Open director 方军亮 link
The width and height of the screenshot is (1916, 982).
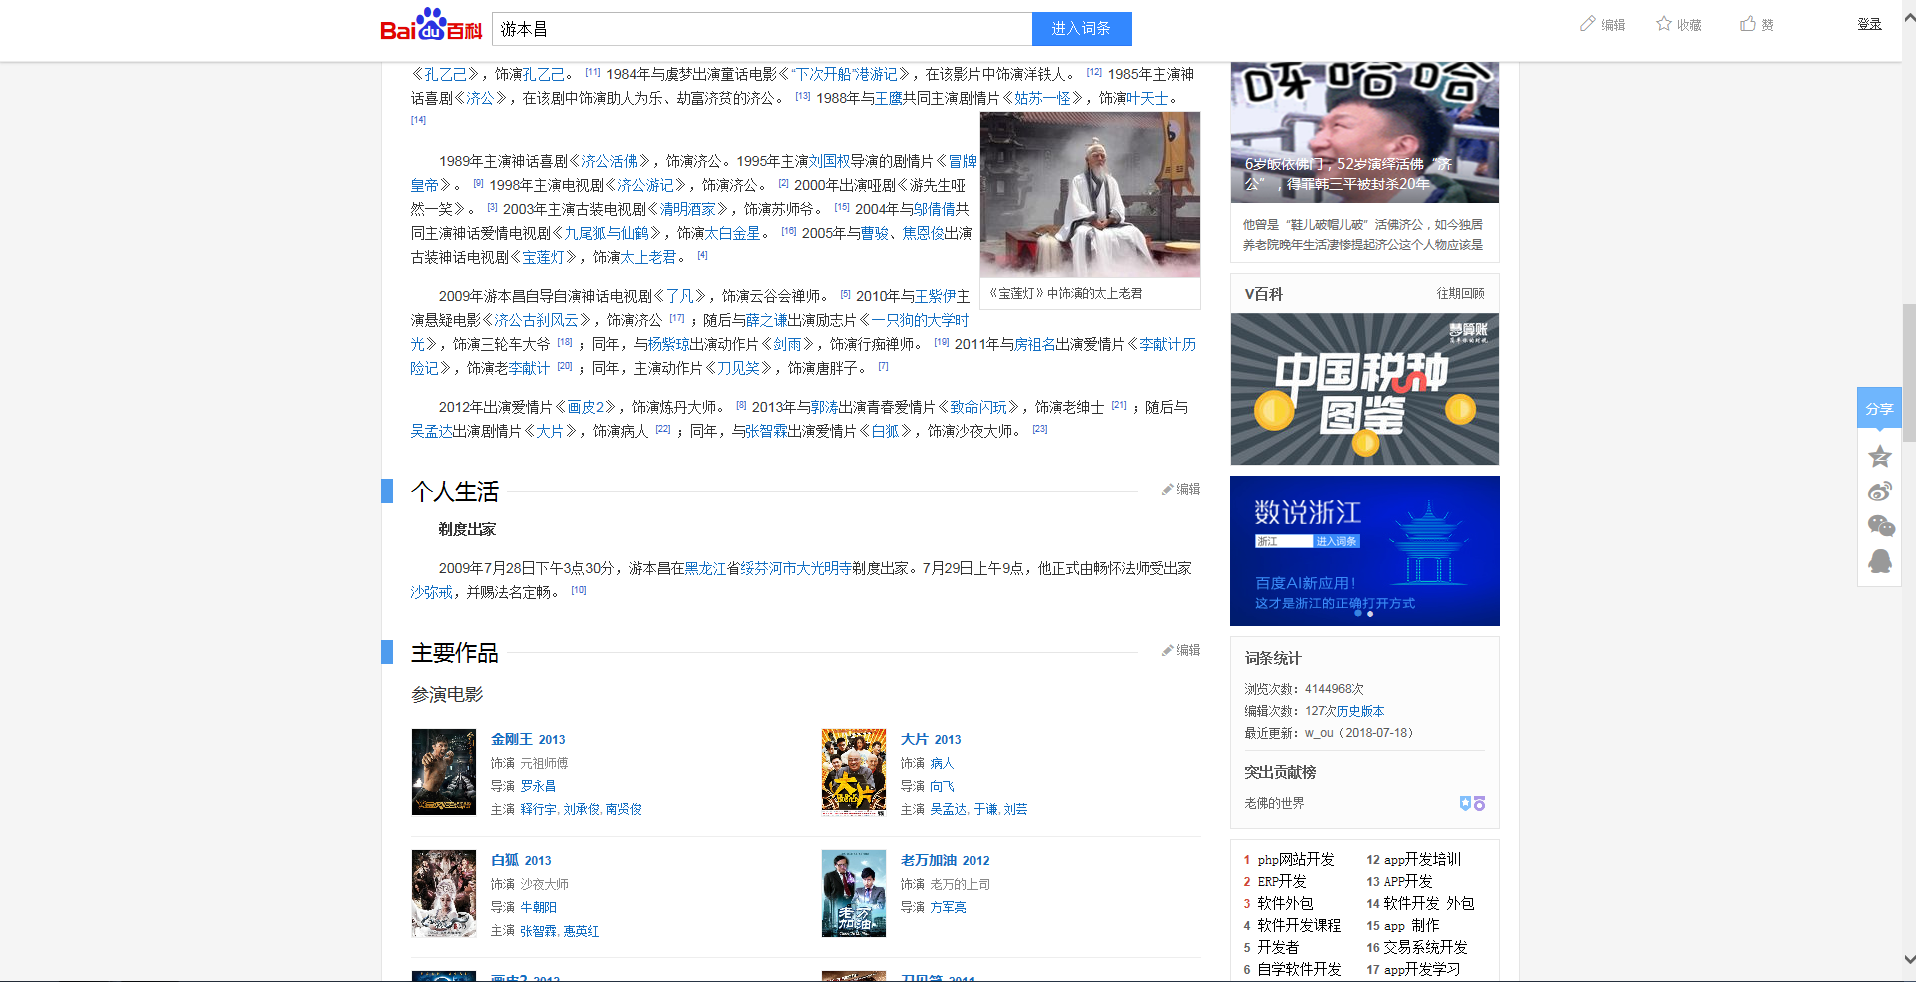948,907
